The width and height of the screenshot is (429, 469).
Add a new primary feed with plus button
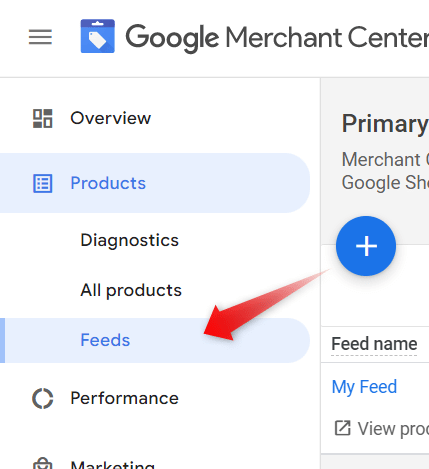[x=366, y=246]
